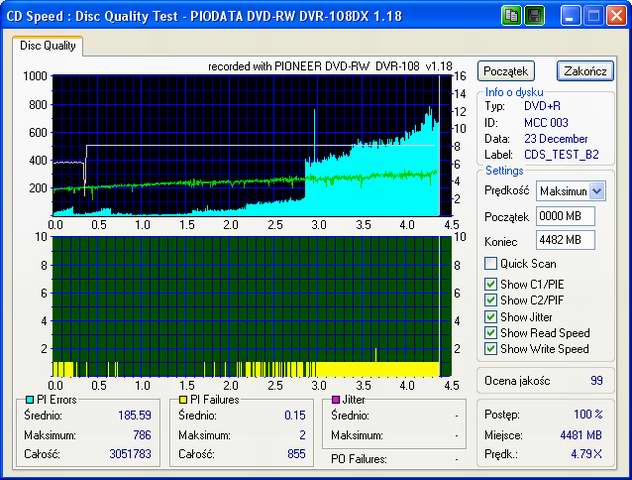Click the Miejsce value 4481 MB
The width and height of the screenshot is (632, 480).
coord(581,435)
